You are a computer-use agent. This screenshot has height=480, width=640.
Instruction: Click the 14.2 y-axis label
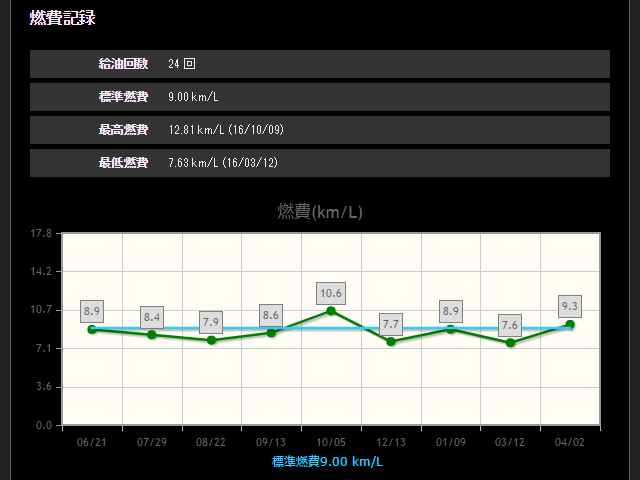click(41, 271)
